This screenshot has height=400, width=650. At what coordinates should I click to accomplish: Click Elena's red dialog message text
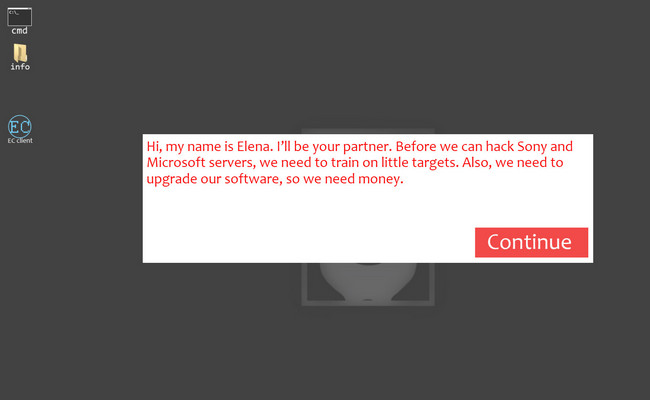pyautogui.click(x=359, y=163)
